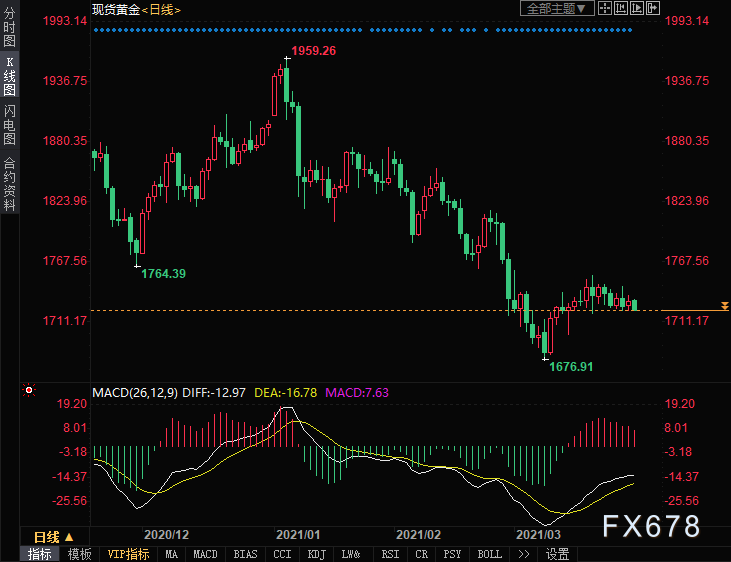The height and width of the screenshot is (562, 731).
Task: Click the <日线> period label in title
Action: (x=161, y=9)
